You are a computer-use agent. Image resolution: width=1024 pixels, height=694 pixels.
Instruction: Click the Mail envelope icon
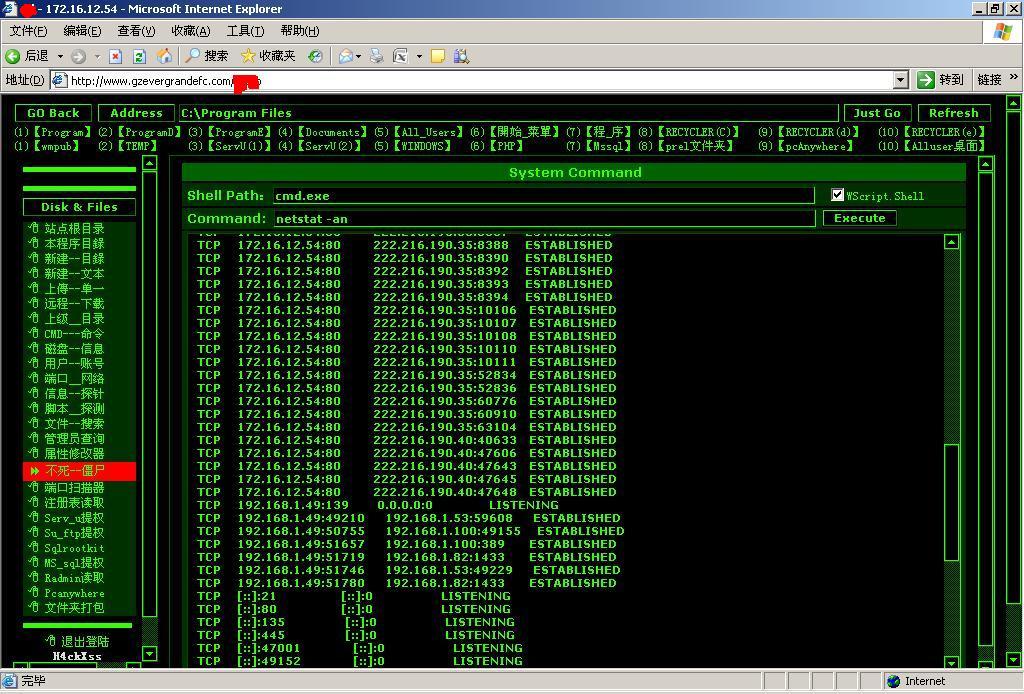tap(345, 56)
